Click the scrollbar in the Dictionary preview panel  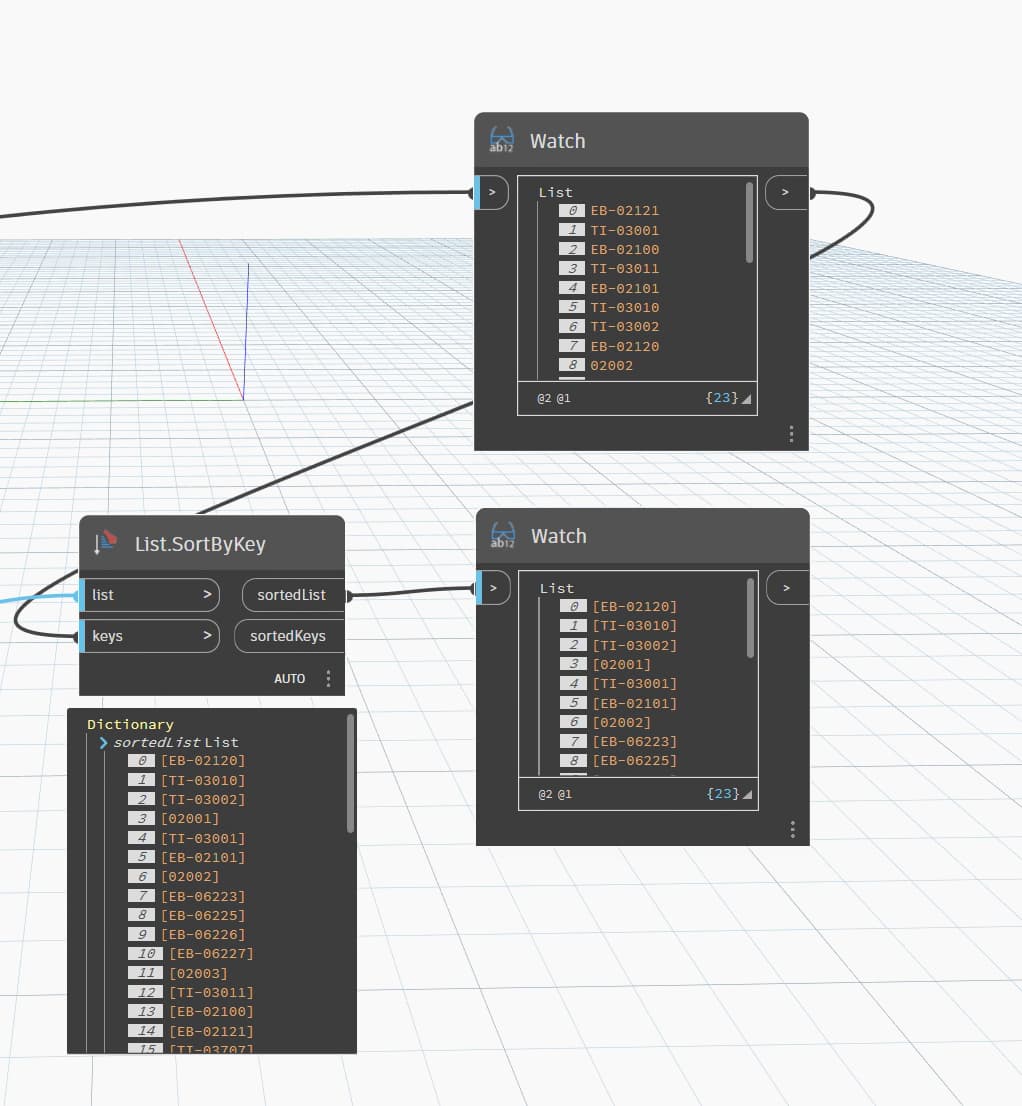(x=350, y=774)
